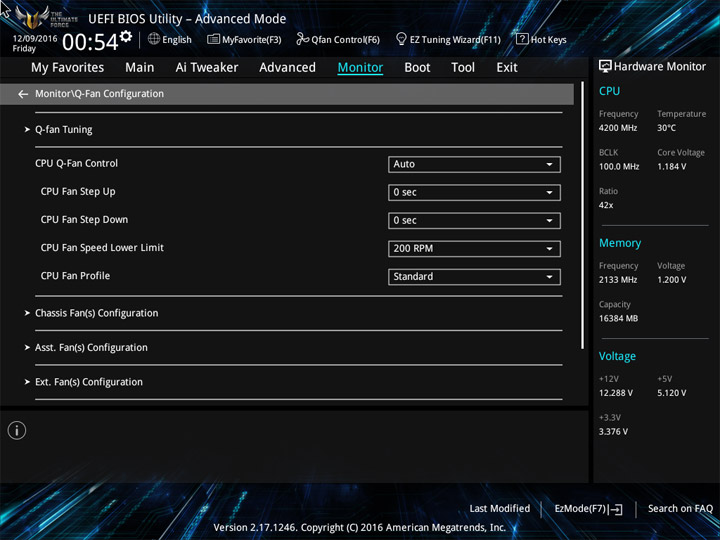Click the date 12/09/2016 Friday
The width and height of the screenshot is (720, 540).
point(35,43)
